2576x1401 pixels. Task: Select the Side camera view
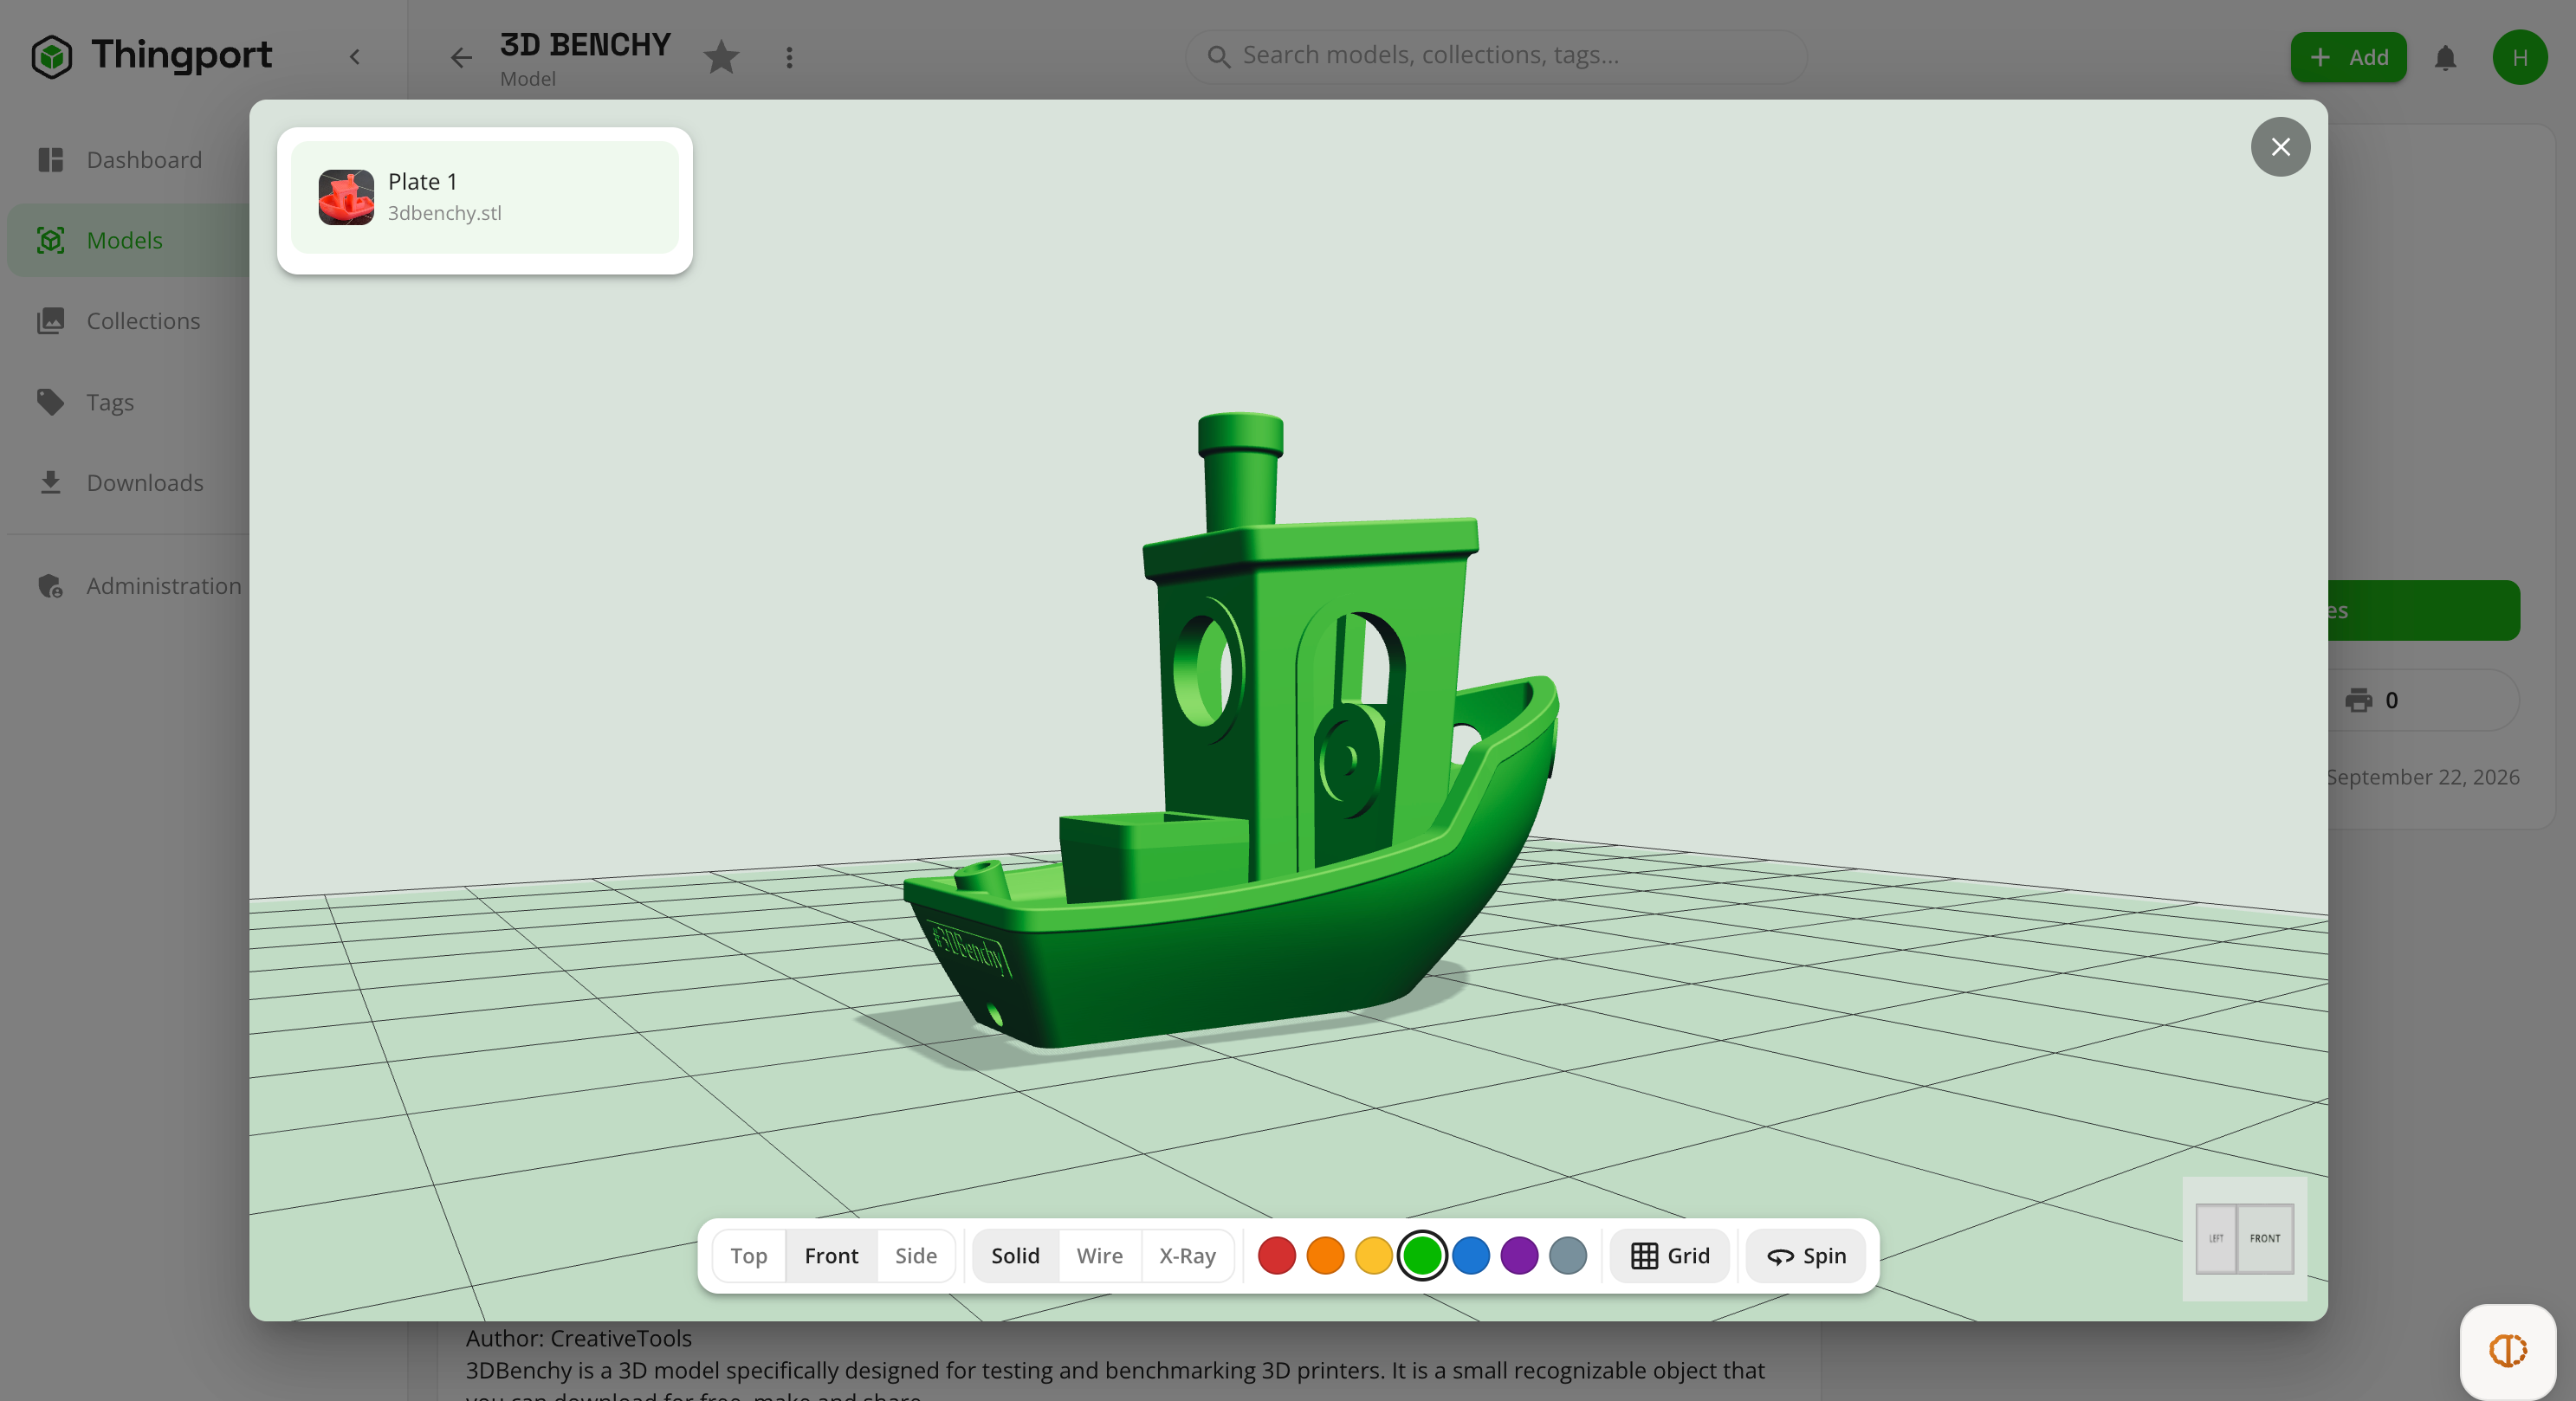point(915,1255)
